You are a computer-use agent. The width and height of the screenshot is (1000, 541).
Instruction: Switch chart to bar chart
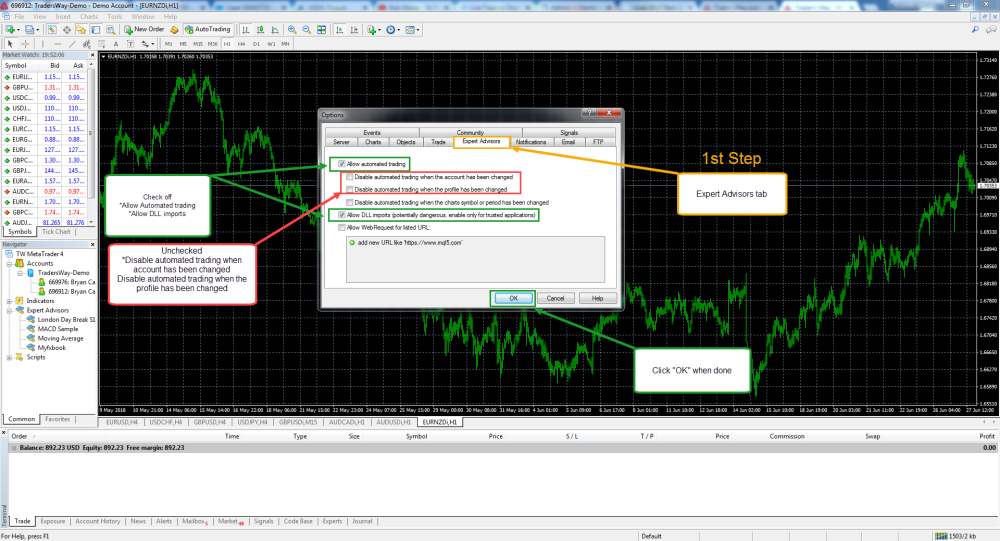point(245,29)
